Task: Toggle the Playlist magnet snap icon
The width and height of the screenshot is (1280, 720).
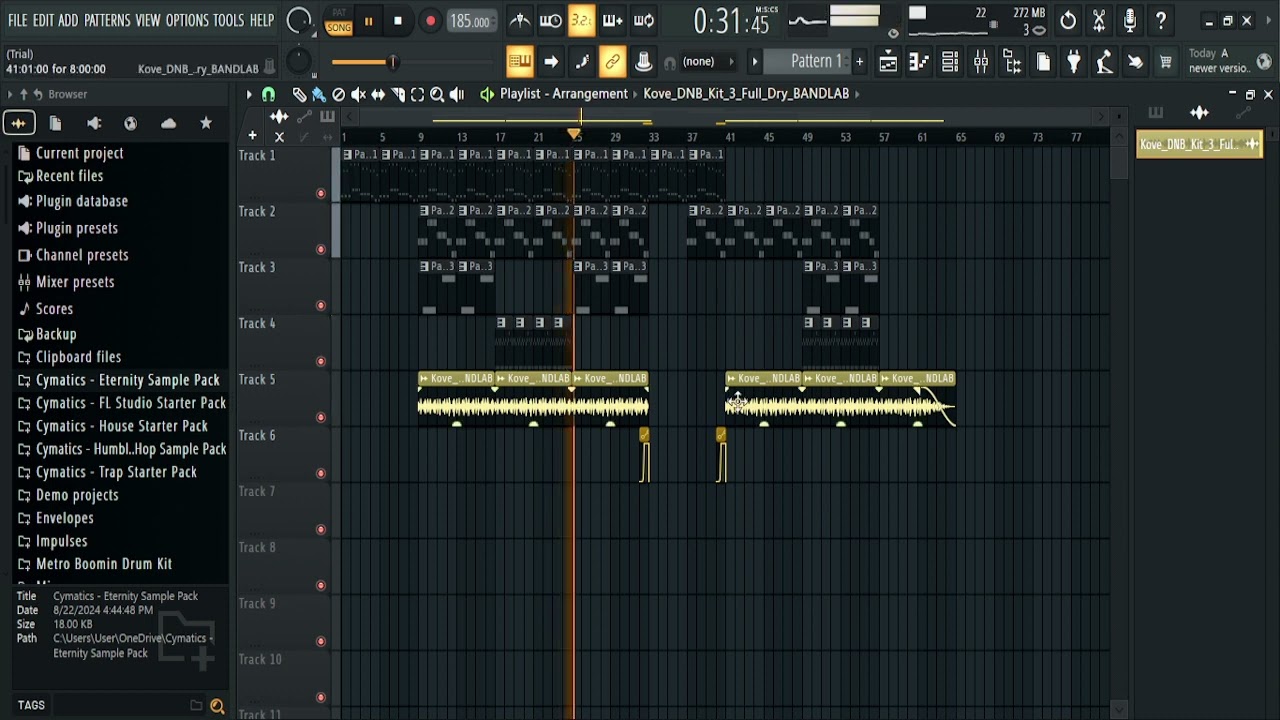Action: (x=268, y=94)
